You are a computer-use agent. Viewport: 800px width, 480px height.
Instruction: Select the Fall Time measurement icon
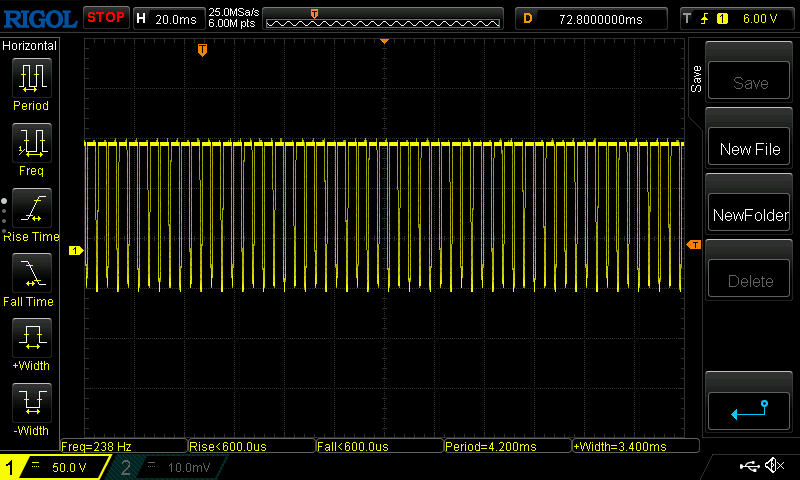32,273
